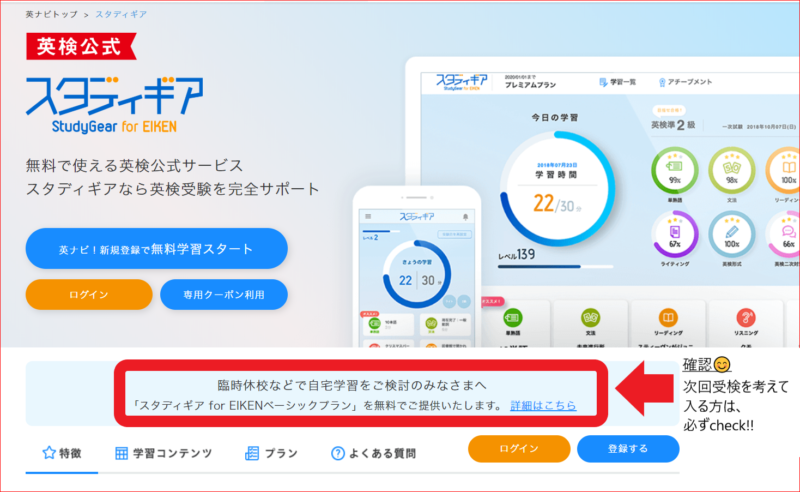Screen dimensions: 800x492
Task: Open the よくある質問 tab
Action: [x=373, y=453]
